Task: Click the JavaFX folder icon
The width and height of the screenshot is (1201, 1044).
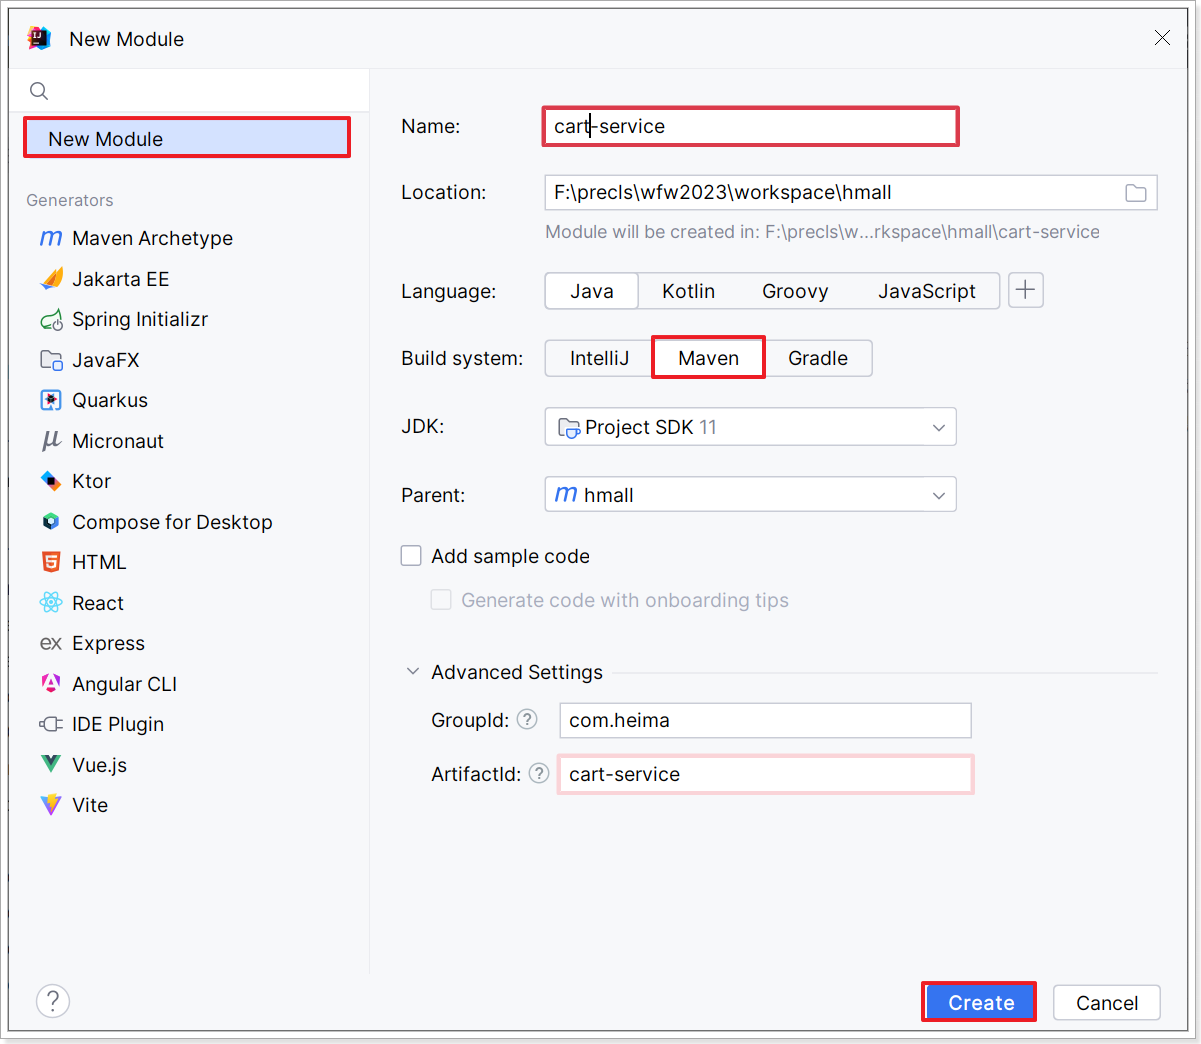Action: pos(51,360)
